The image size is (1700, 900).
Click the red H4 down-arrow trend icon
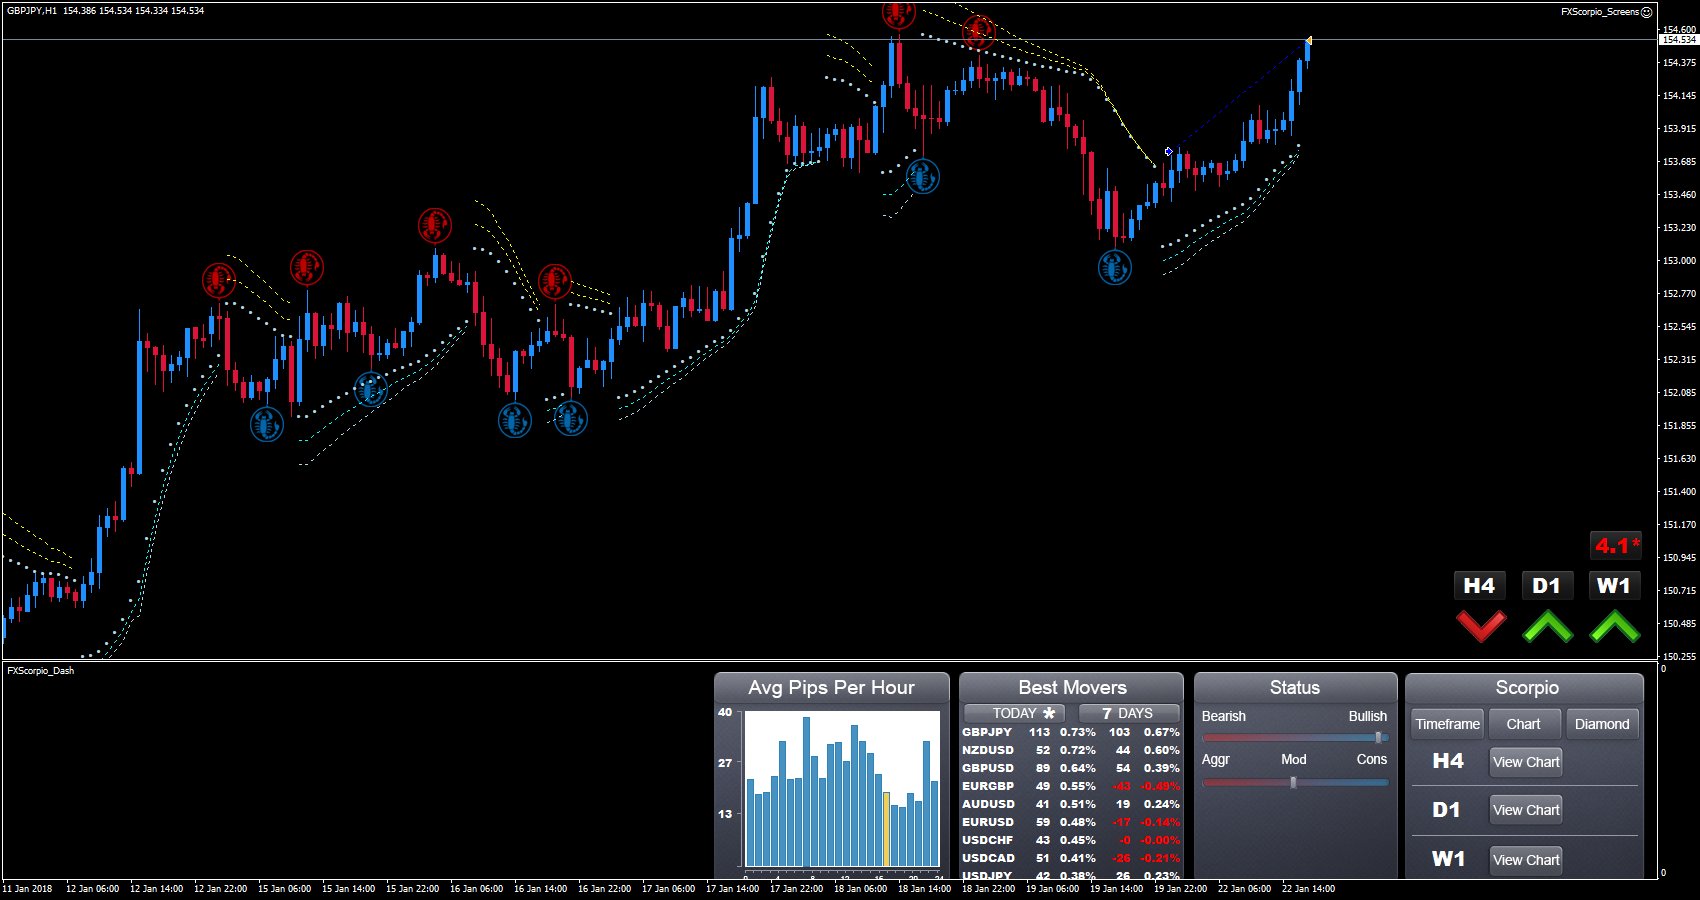click(1480, 626)
